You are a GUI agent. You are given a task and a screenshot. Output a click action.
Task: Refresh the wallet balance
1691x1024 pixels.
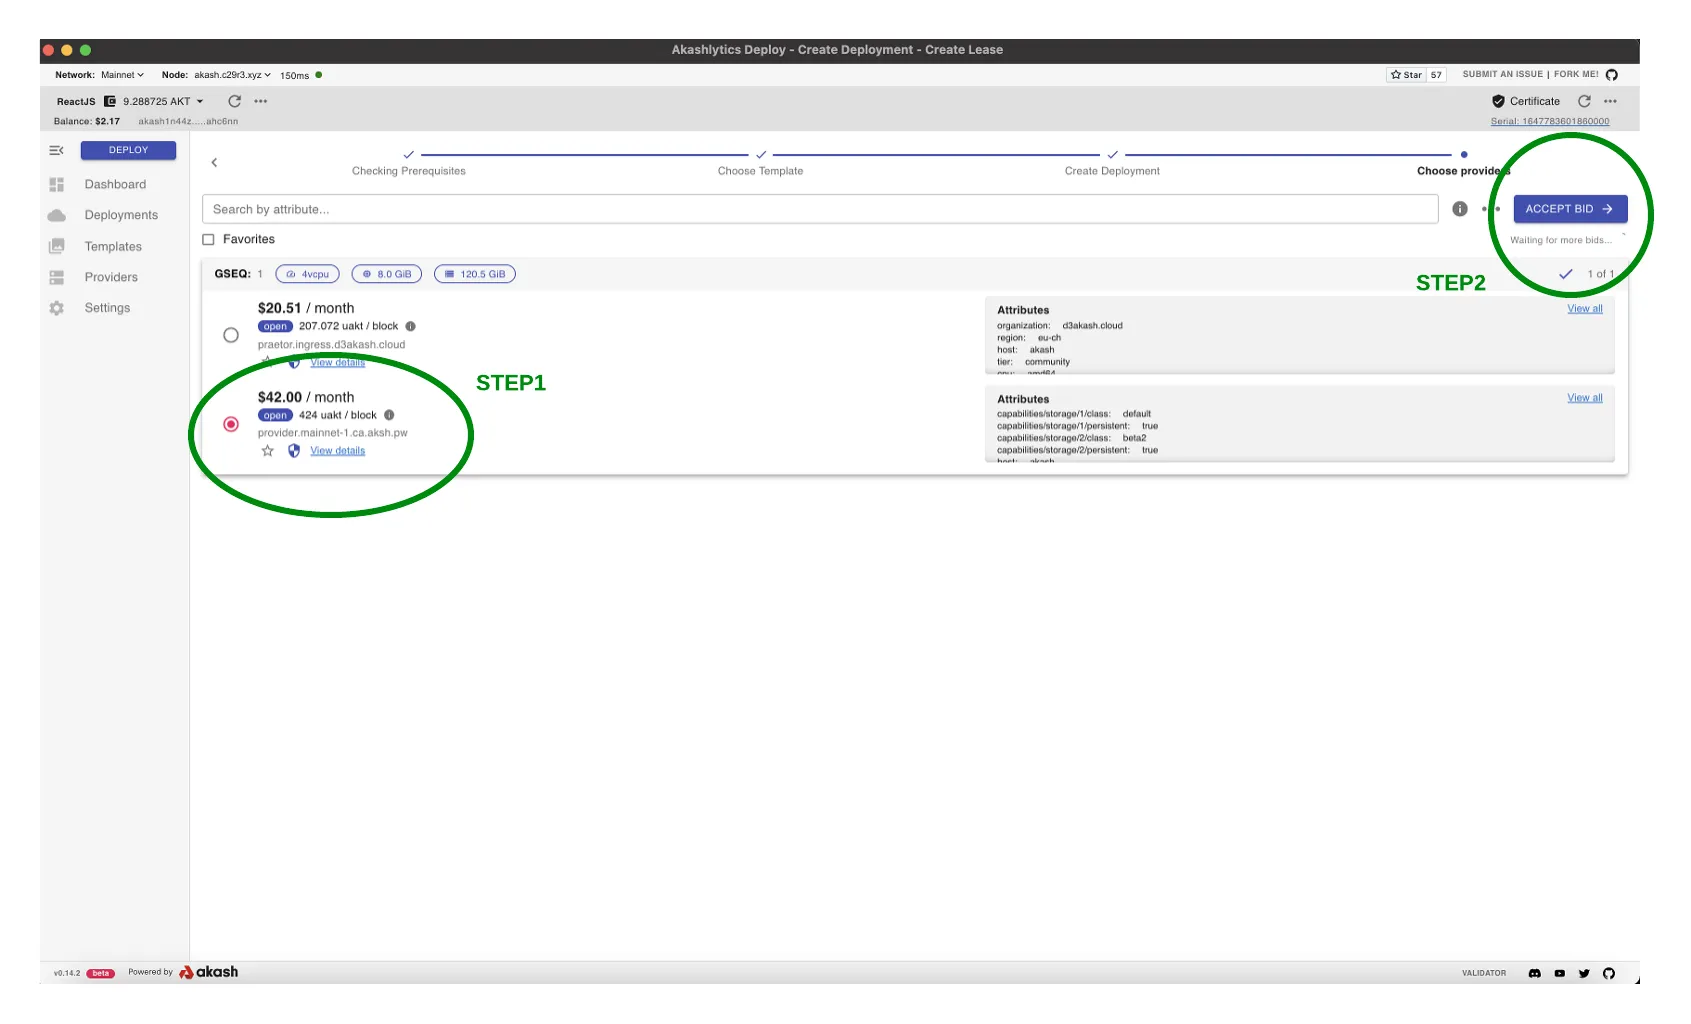[234, 101]
